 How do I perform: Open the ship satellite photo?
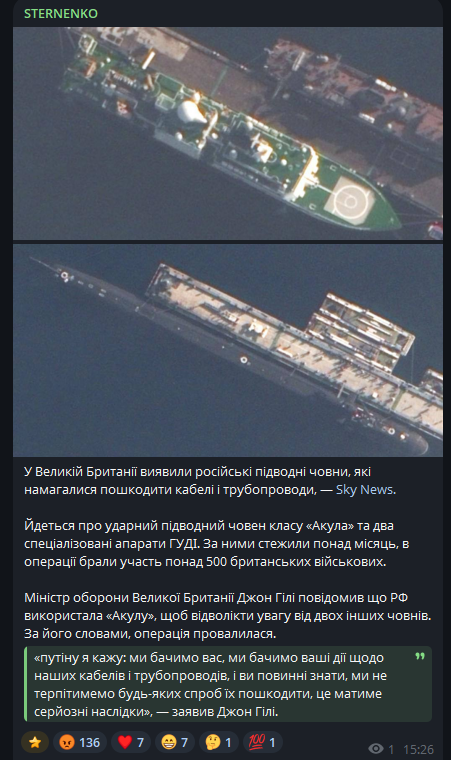coord(228,133)
